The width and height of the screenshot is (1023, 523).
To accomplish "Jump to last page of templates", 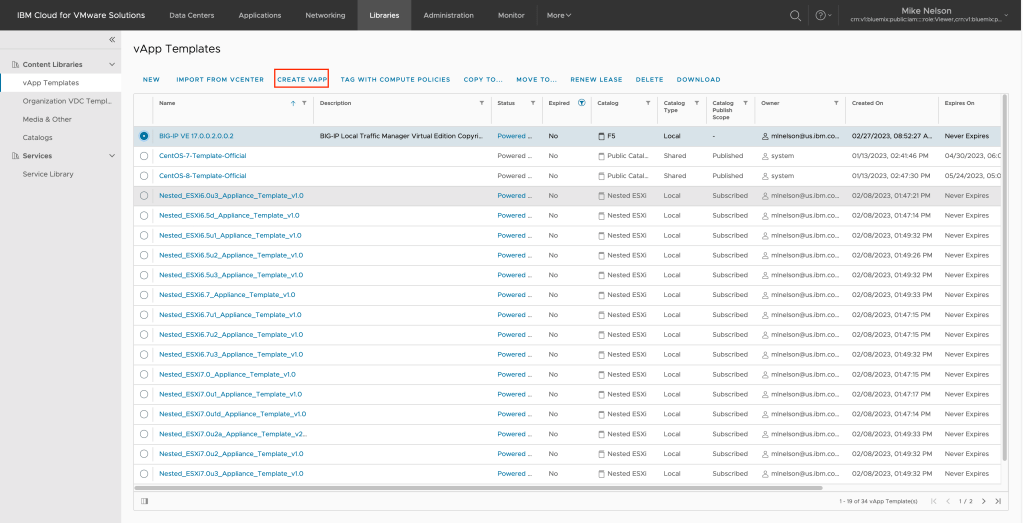I will point(997,500).
